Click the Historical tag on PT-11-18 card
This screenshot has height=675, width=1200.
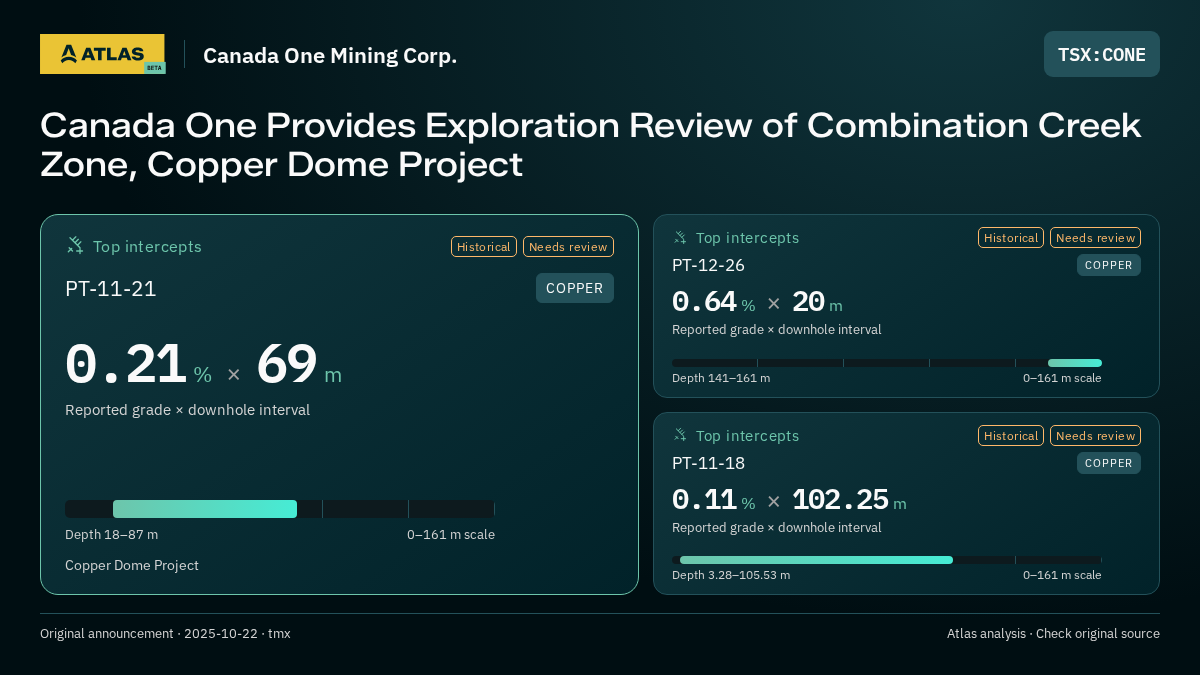pos(1011,436)
